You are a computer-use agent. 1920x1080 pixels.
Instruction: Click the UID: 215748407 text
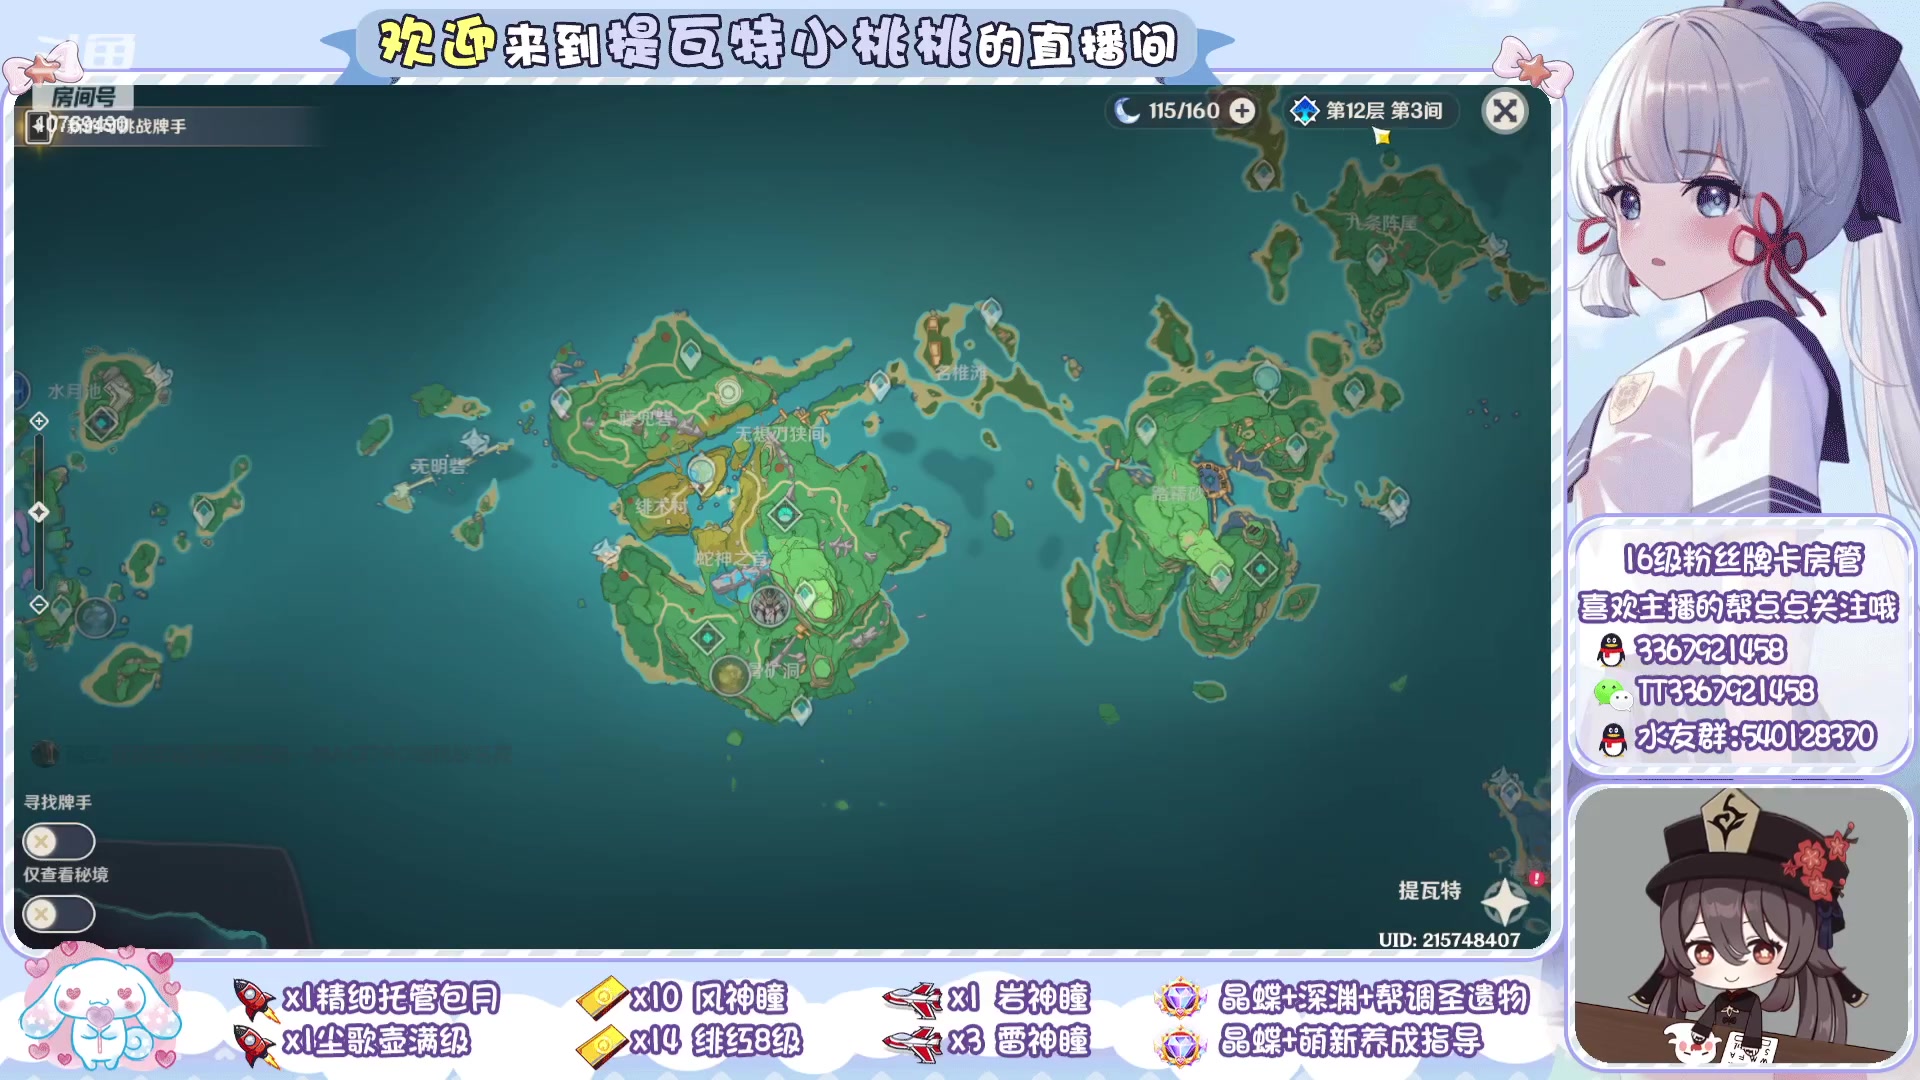pyautogui.click(x=1449, y=940)
